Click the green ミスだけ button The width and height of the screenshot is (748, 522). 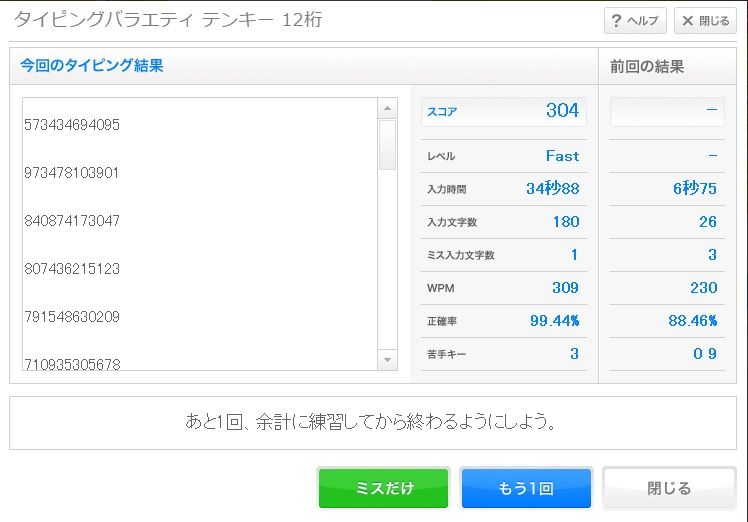(384, 488)
